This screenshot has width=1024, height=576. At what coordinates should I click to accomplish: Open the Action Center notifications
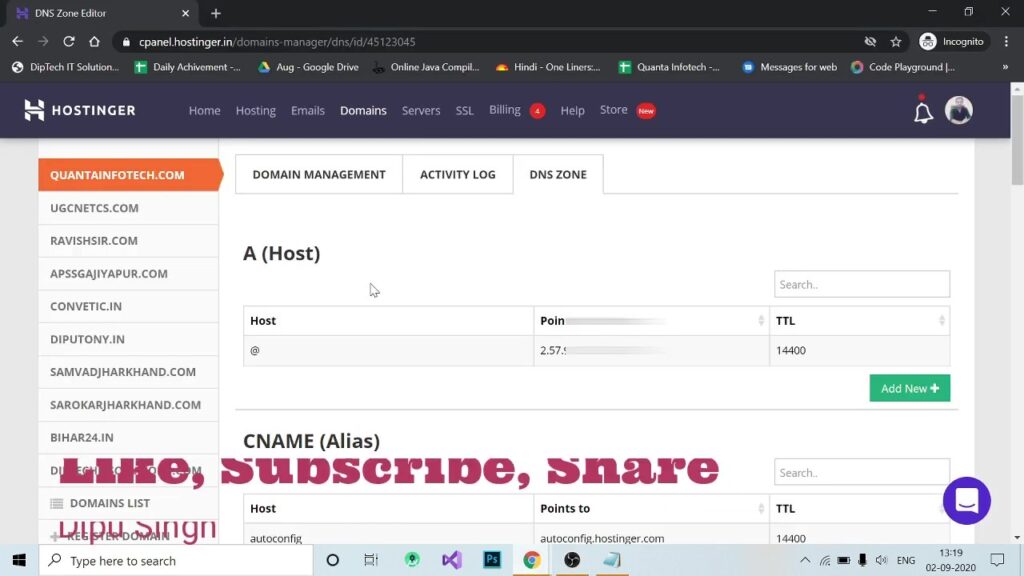(997, 560)
